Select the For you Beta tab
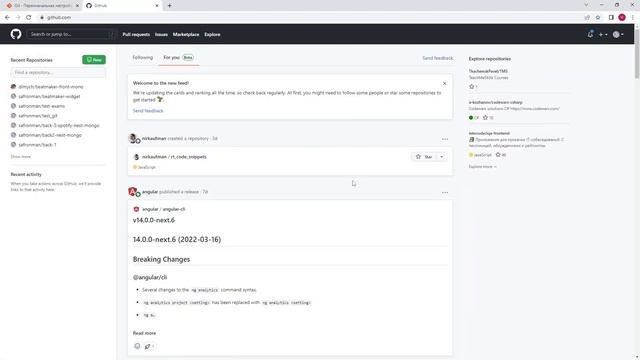Screen dimensions: 640x360 178,58
